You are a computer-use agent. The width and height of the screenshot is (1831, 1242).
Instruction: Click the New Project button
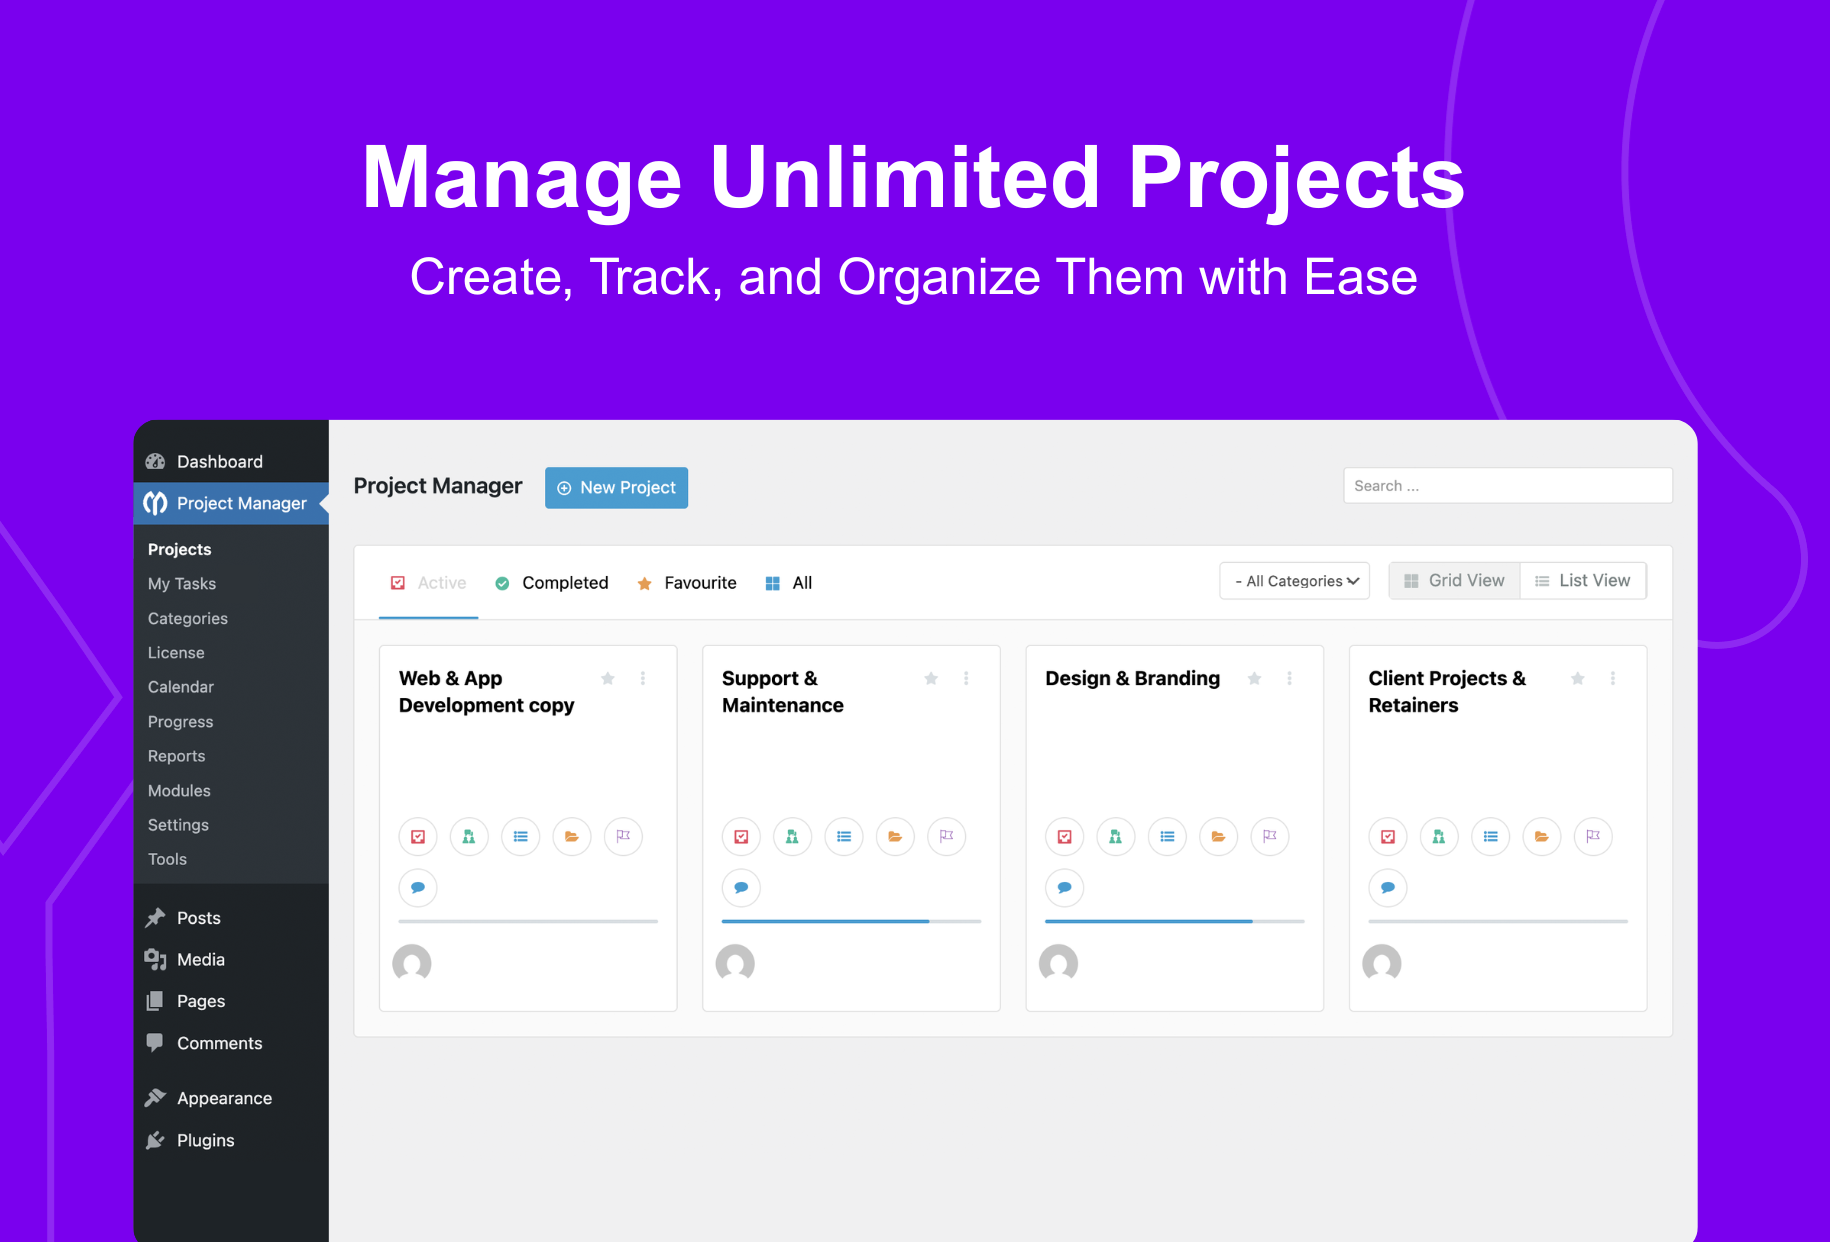(x=616, y=488)
